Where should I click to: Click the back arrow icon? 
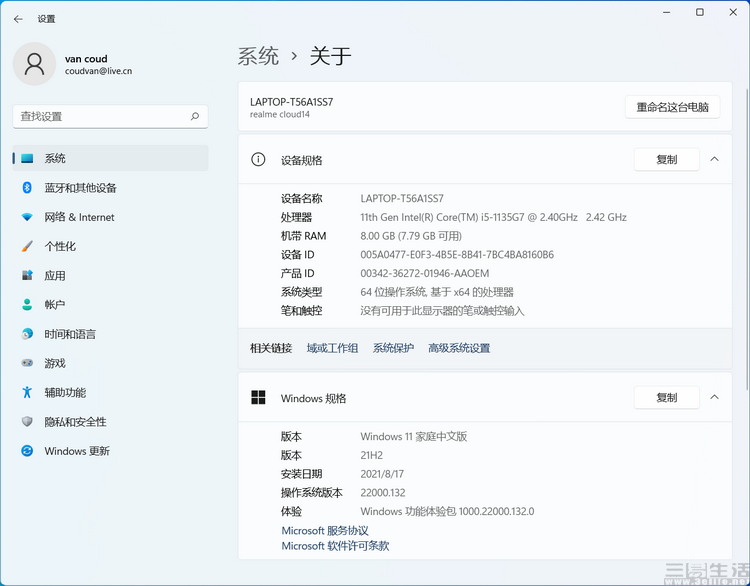[18, 19]
